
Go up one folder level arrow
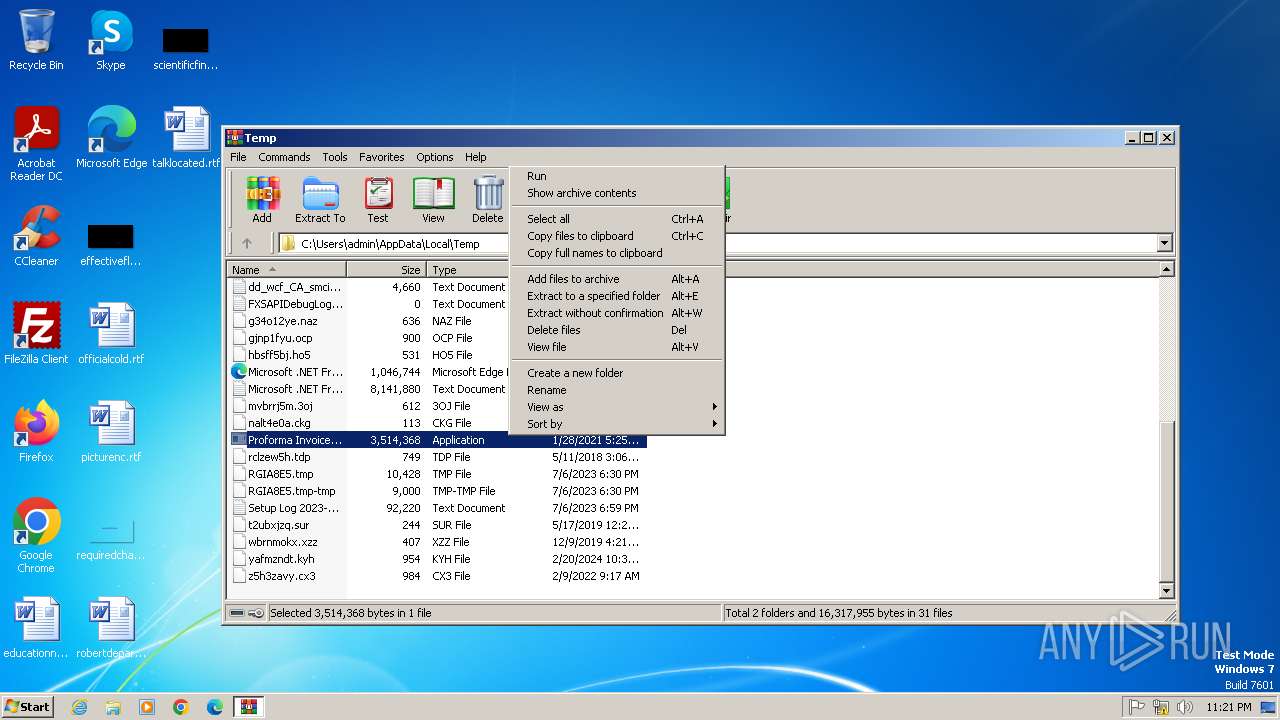[247, 243]
